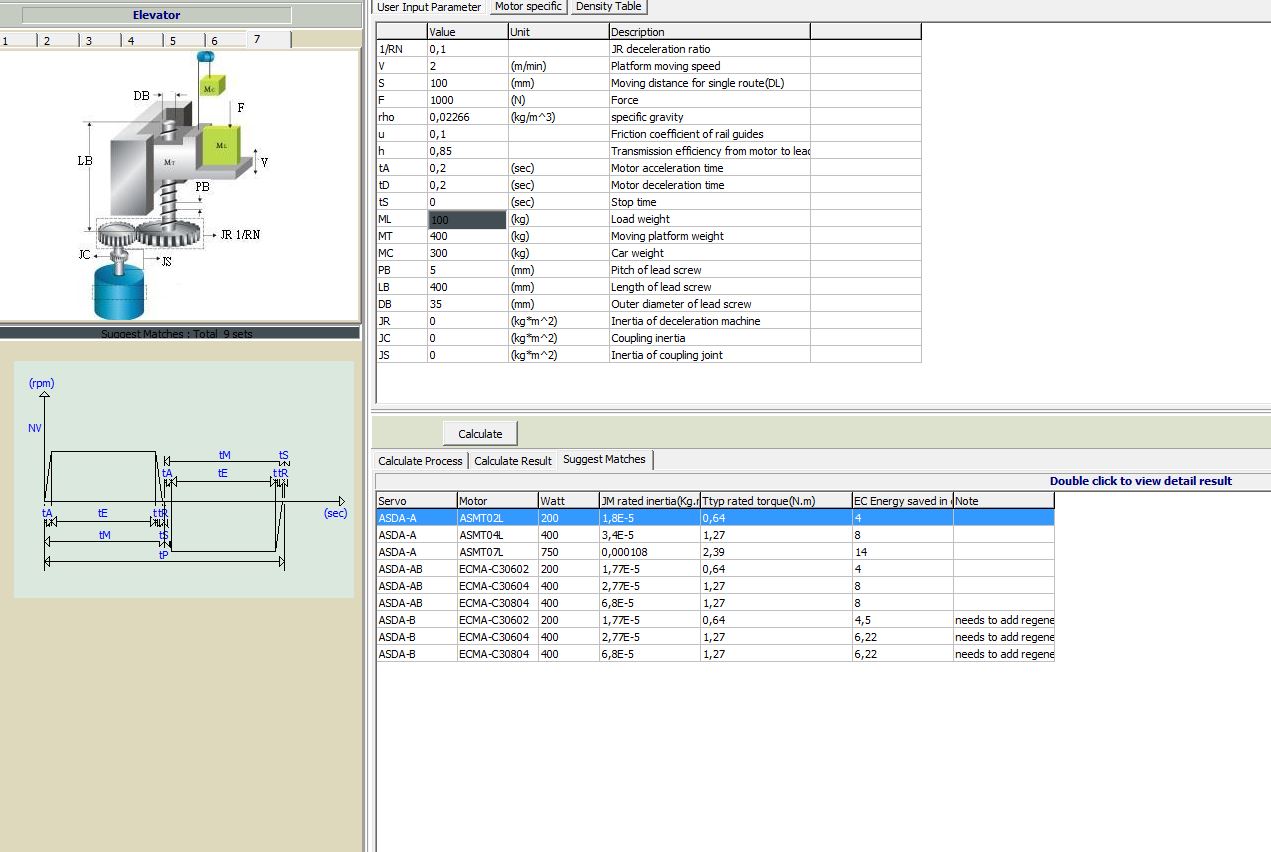The height and width of the screenshot is (852, 1271).
Task: Open the Calculate Result tab
Action: click(x=513, y=461)
